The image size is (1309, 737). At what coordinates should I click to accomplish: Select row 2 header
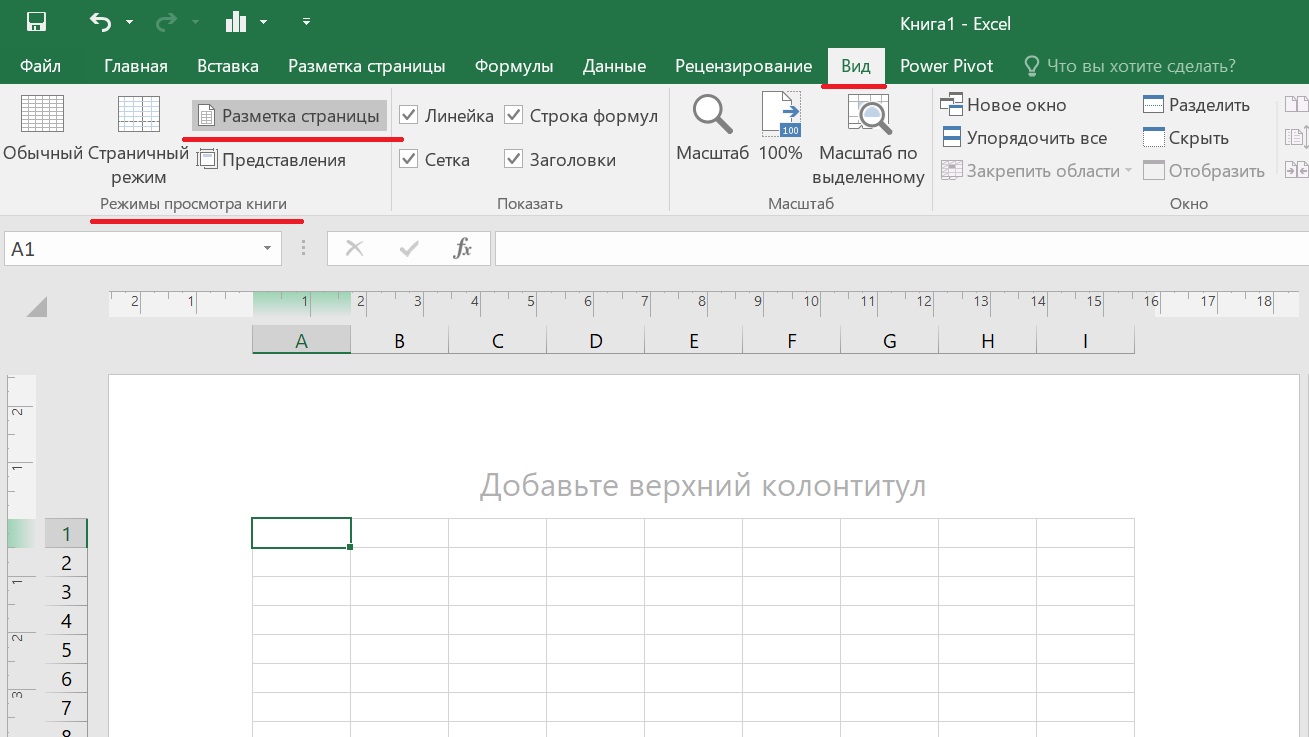pos(67,562)
